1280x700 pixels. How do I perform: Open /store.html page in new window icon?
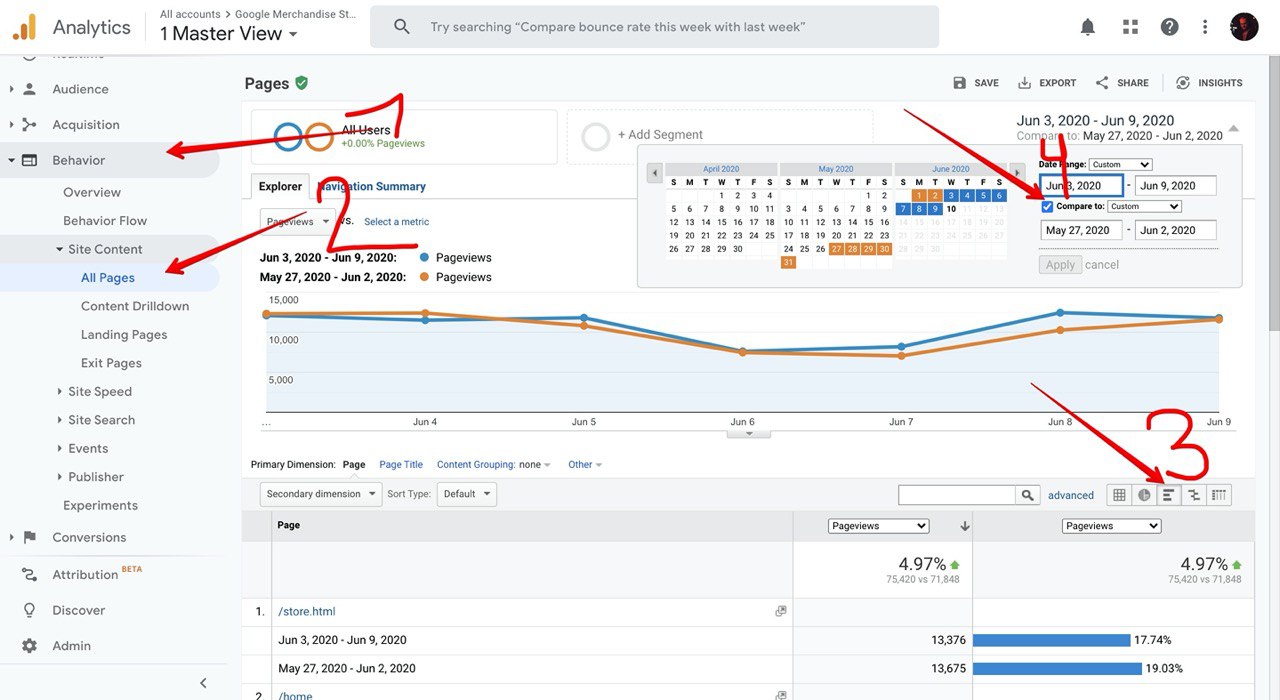coord(781,611)
